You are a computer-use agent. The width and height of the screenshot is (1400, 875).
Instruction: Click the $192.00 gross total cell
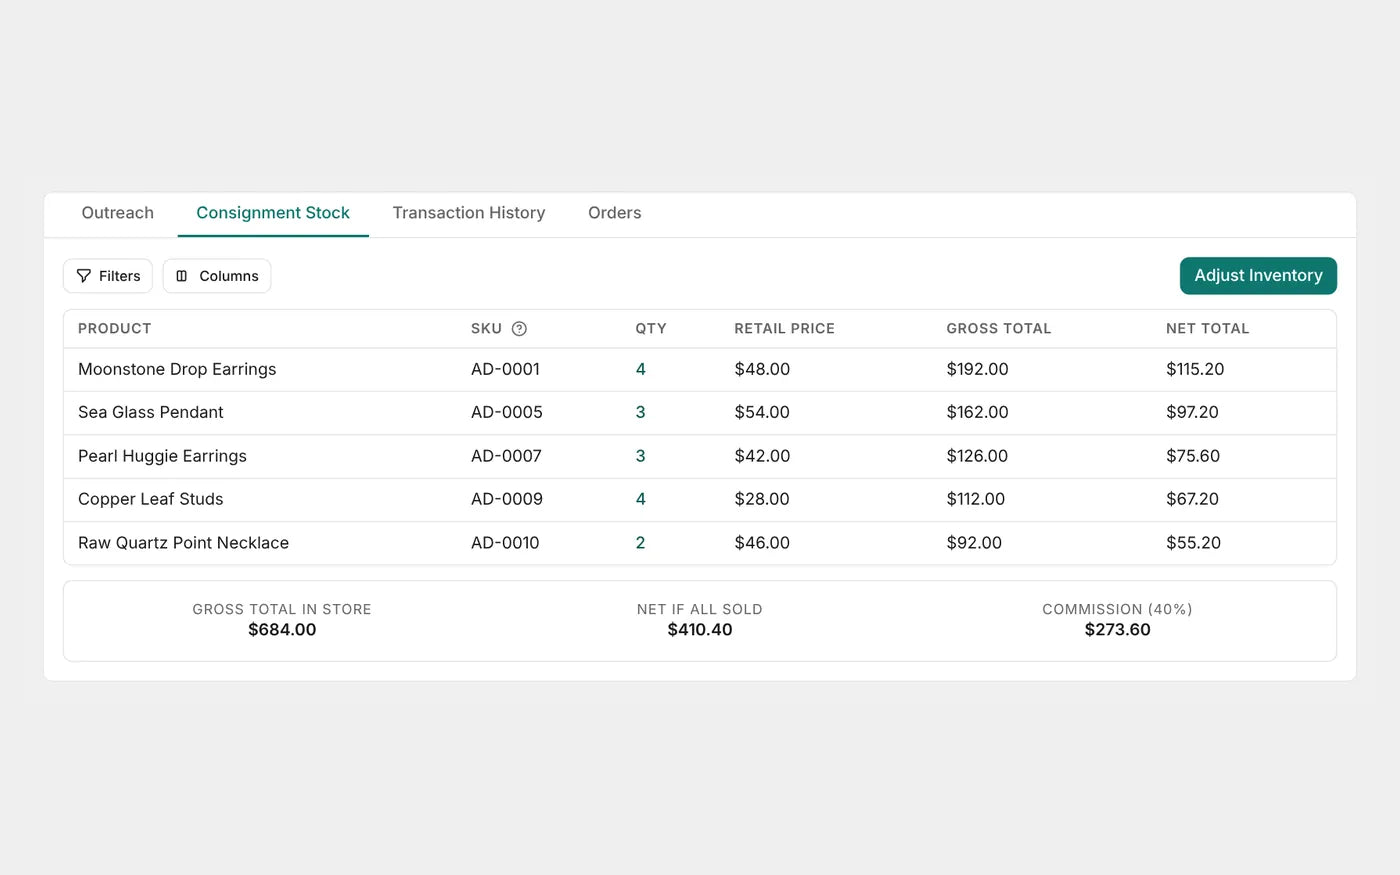(x=978, y=369)
